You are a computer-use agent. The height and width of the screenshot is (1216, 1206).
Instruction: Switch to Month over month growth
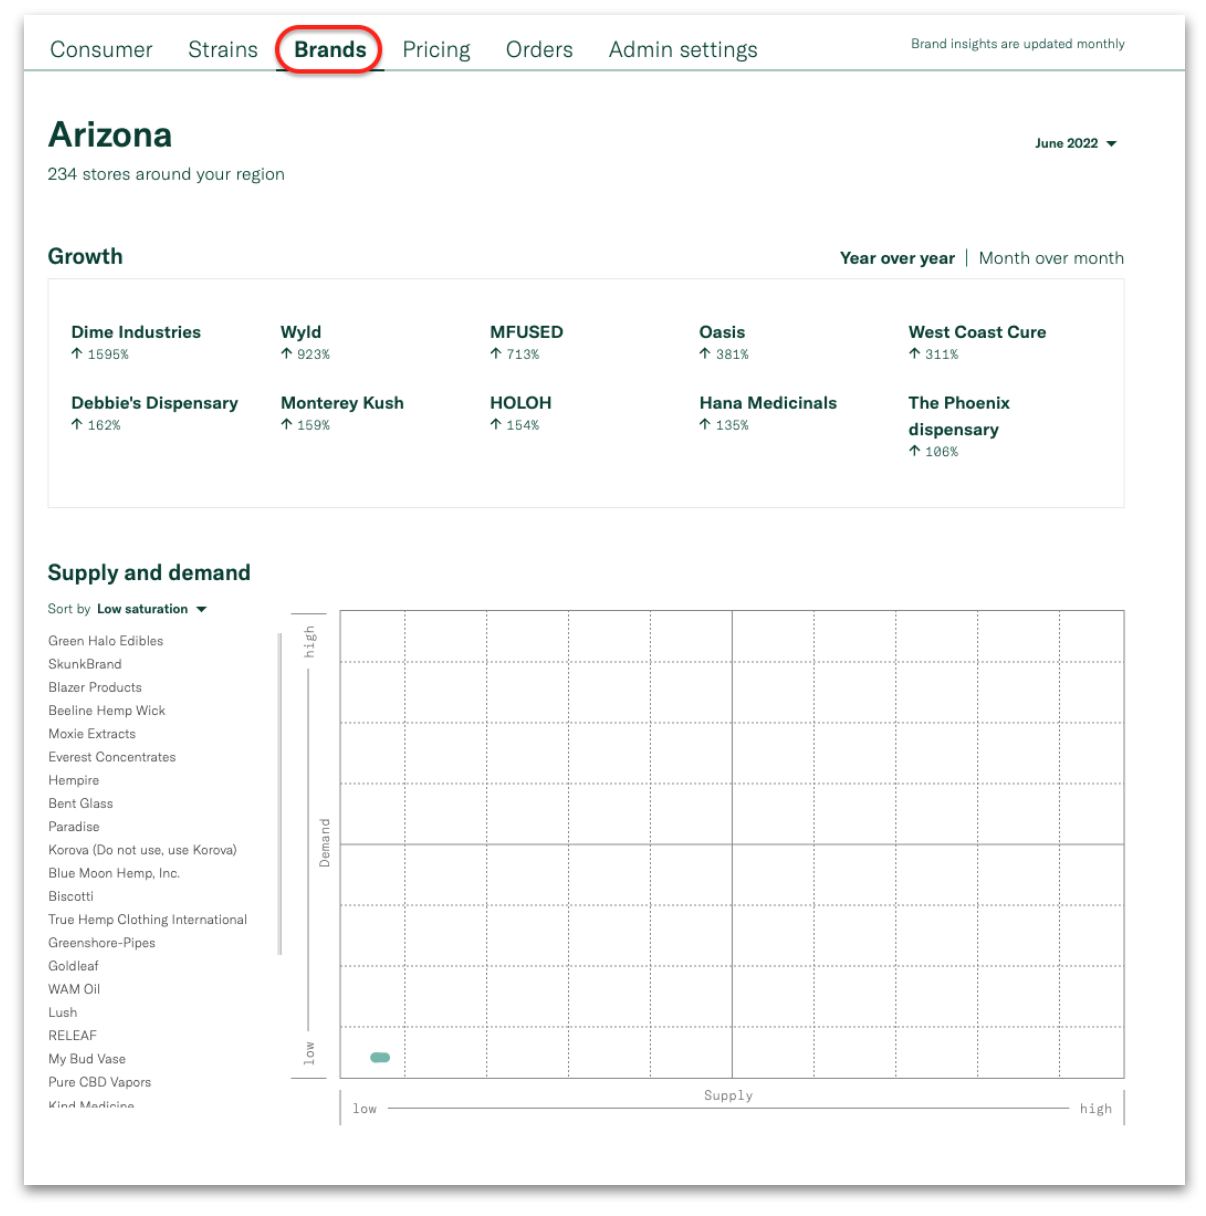click(1051, 258)
